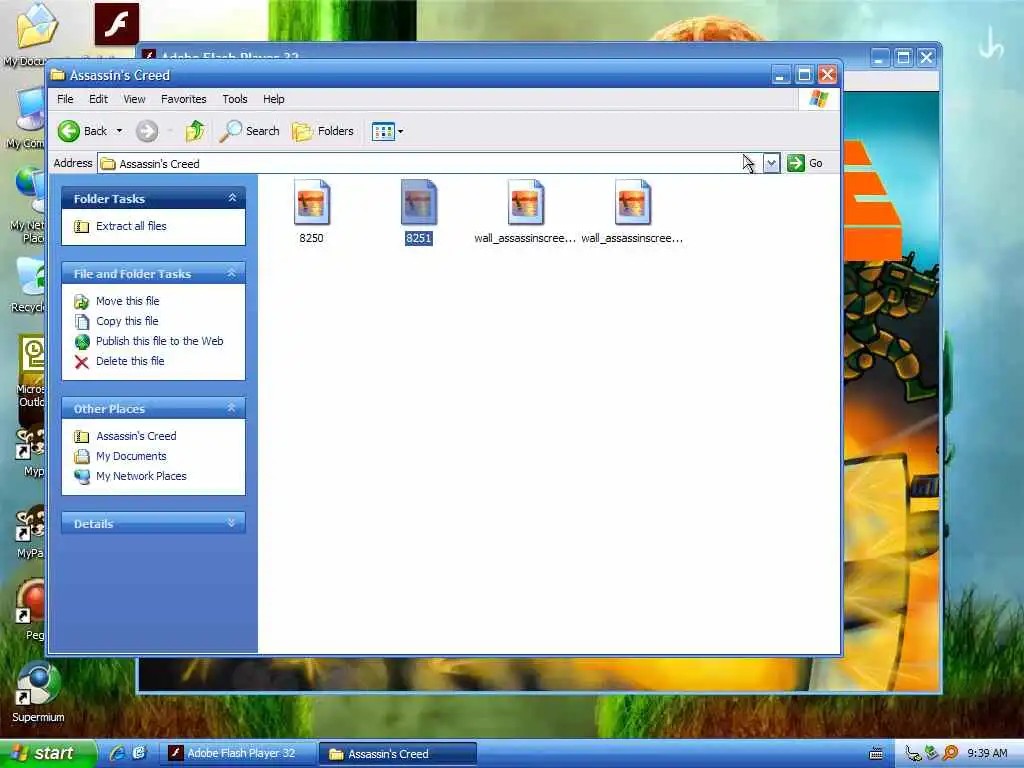Click the red X Delete icon

(82, 362)
